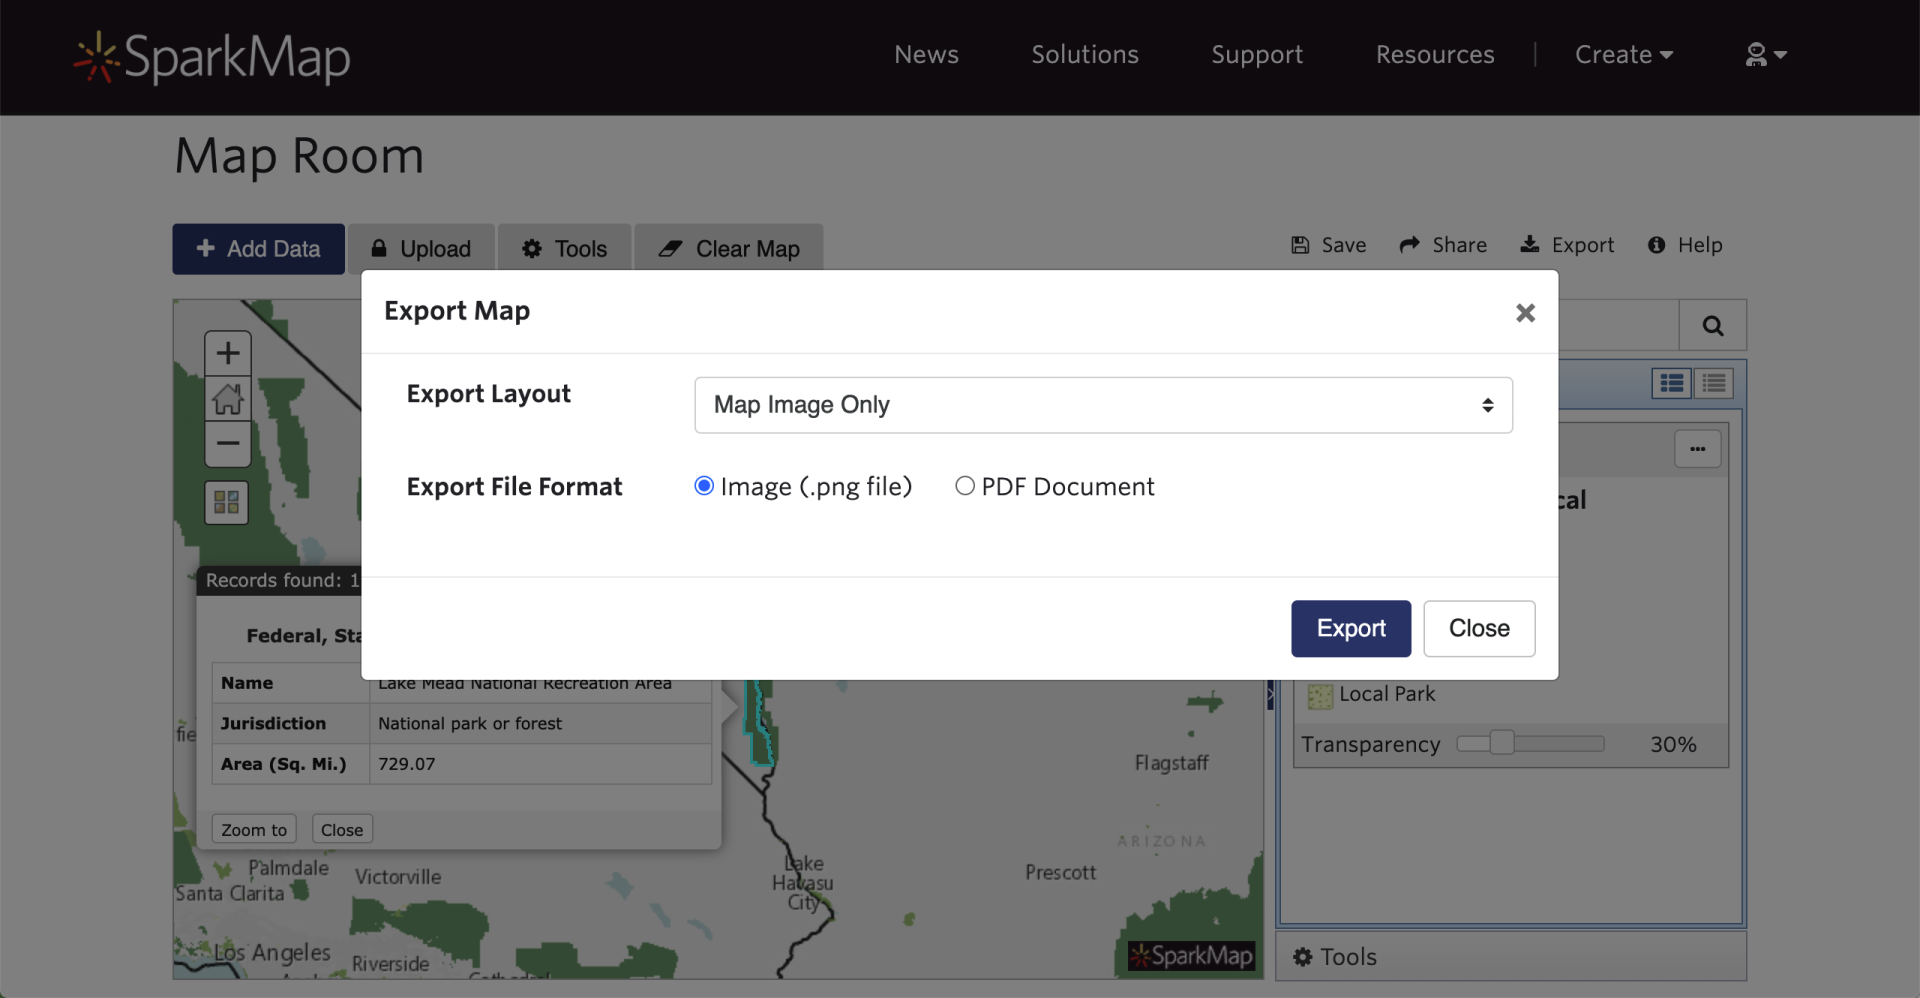Expand the Tools panel on the right
This screenshot has width=1920, height=998.
(x=1348, y=956)
